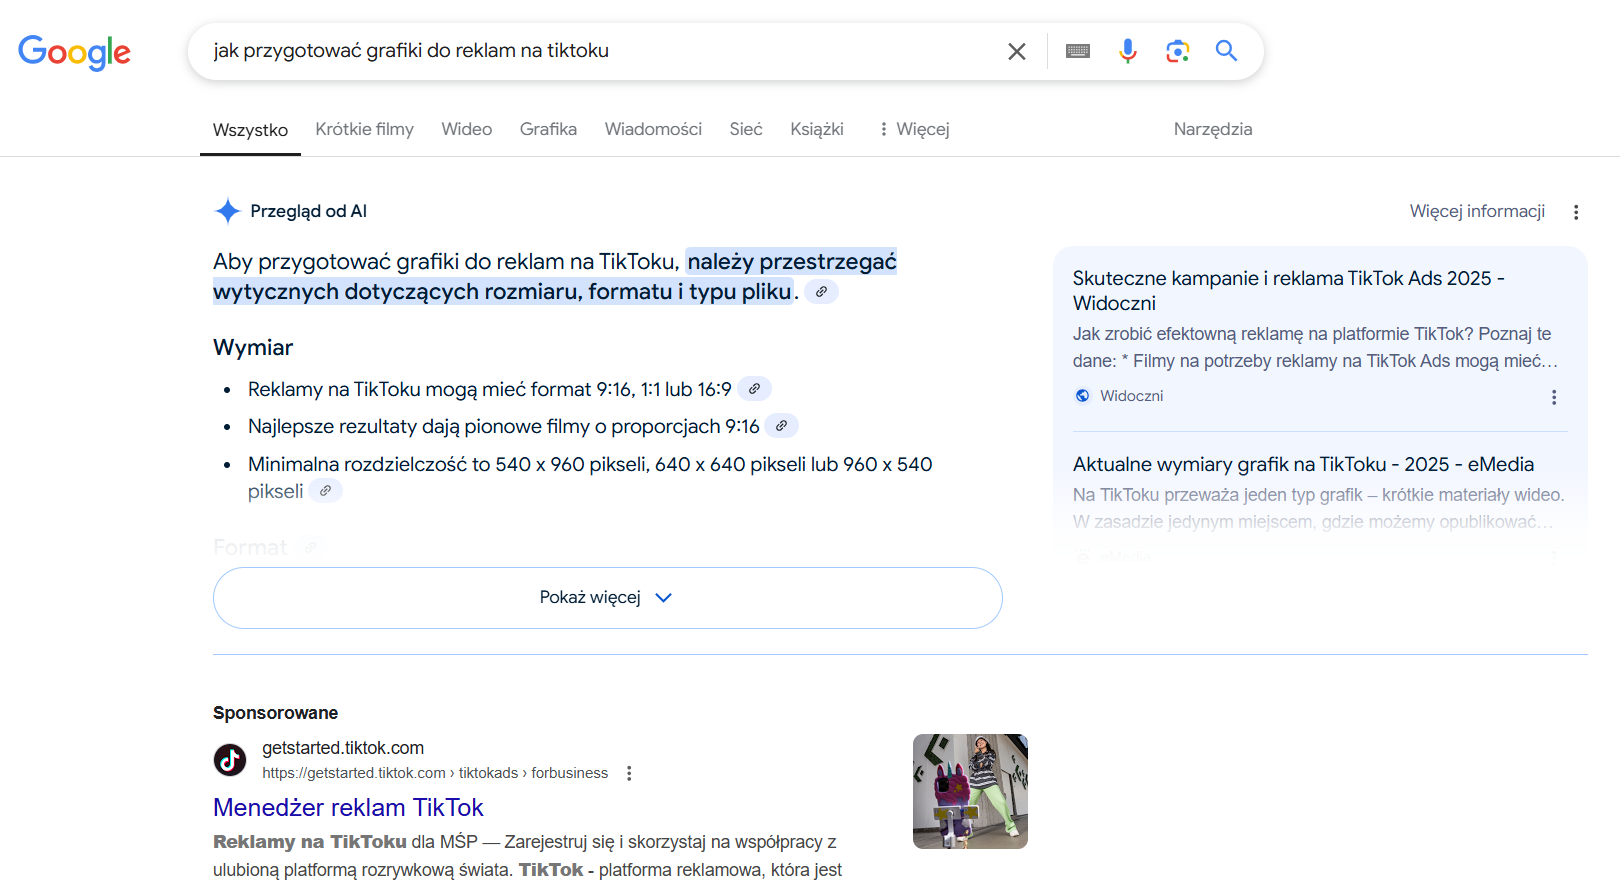Viewport: 1620px width, 887px height.
Task: Click the magnifier search button
Action: [1227, 51]
